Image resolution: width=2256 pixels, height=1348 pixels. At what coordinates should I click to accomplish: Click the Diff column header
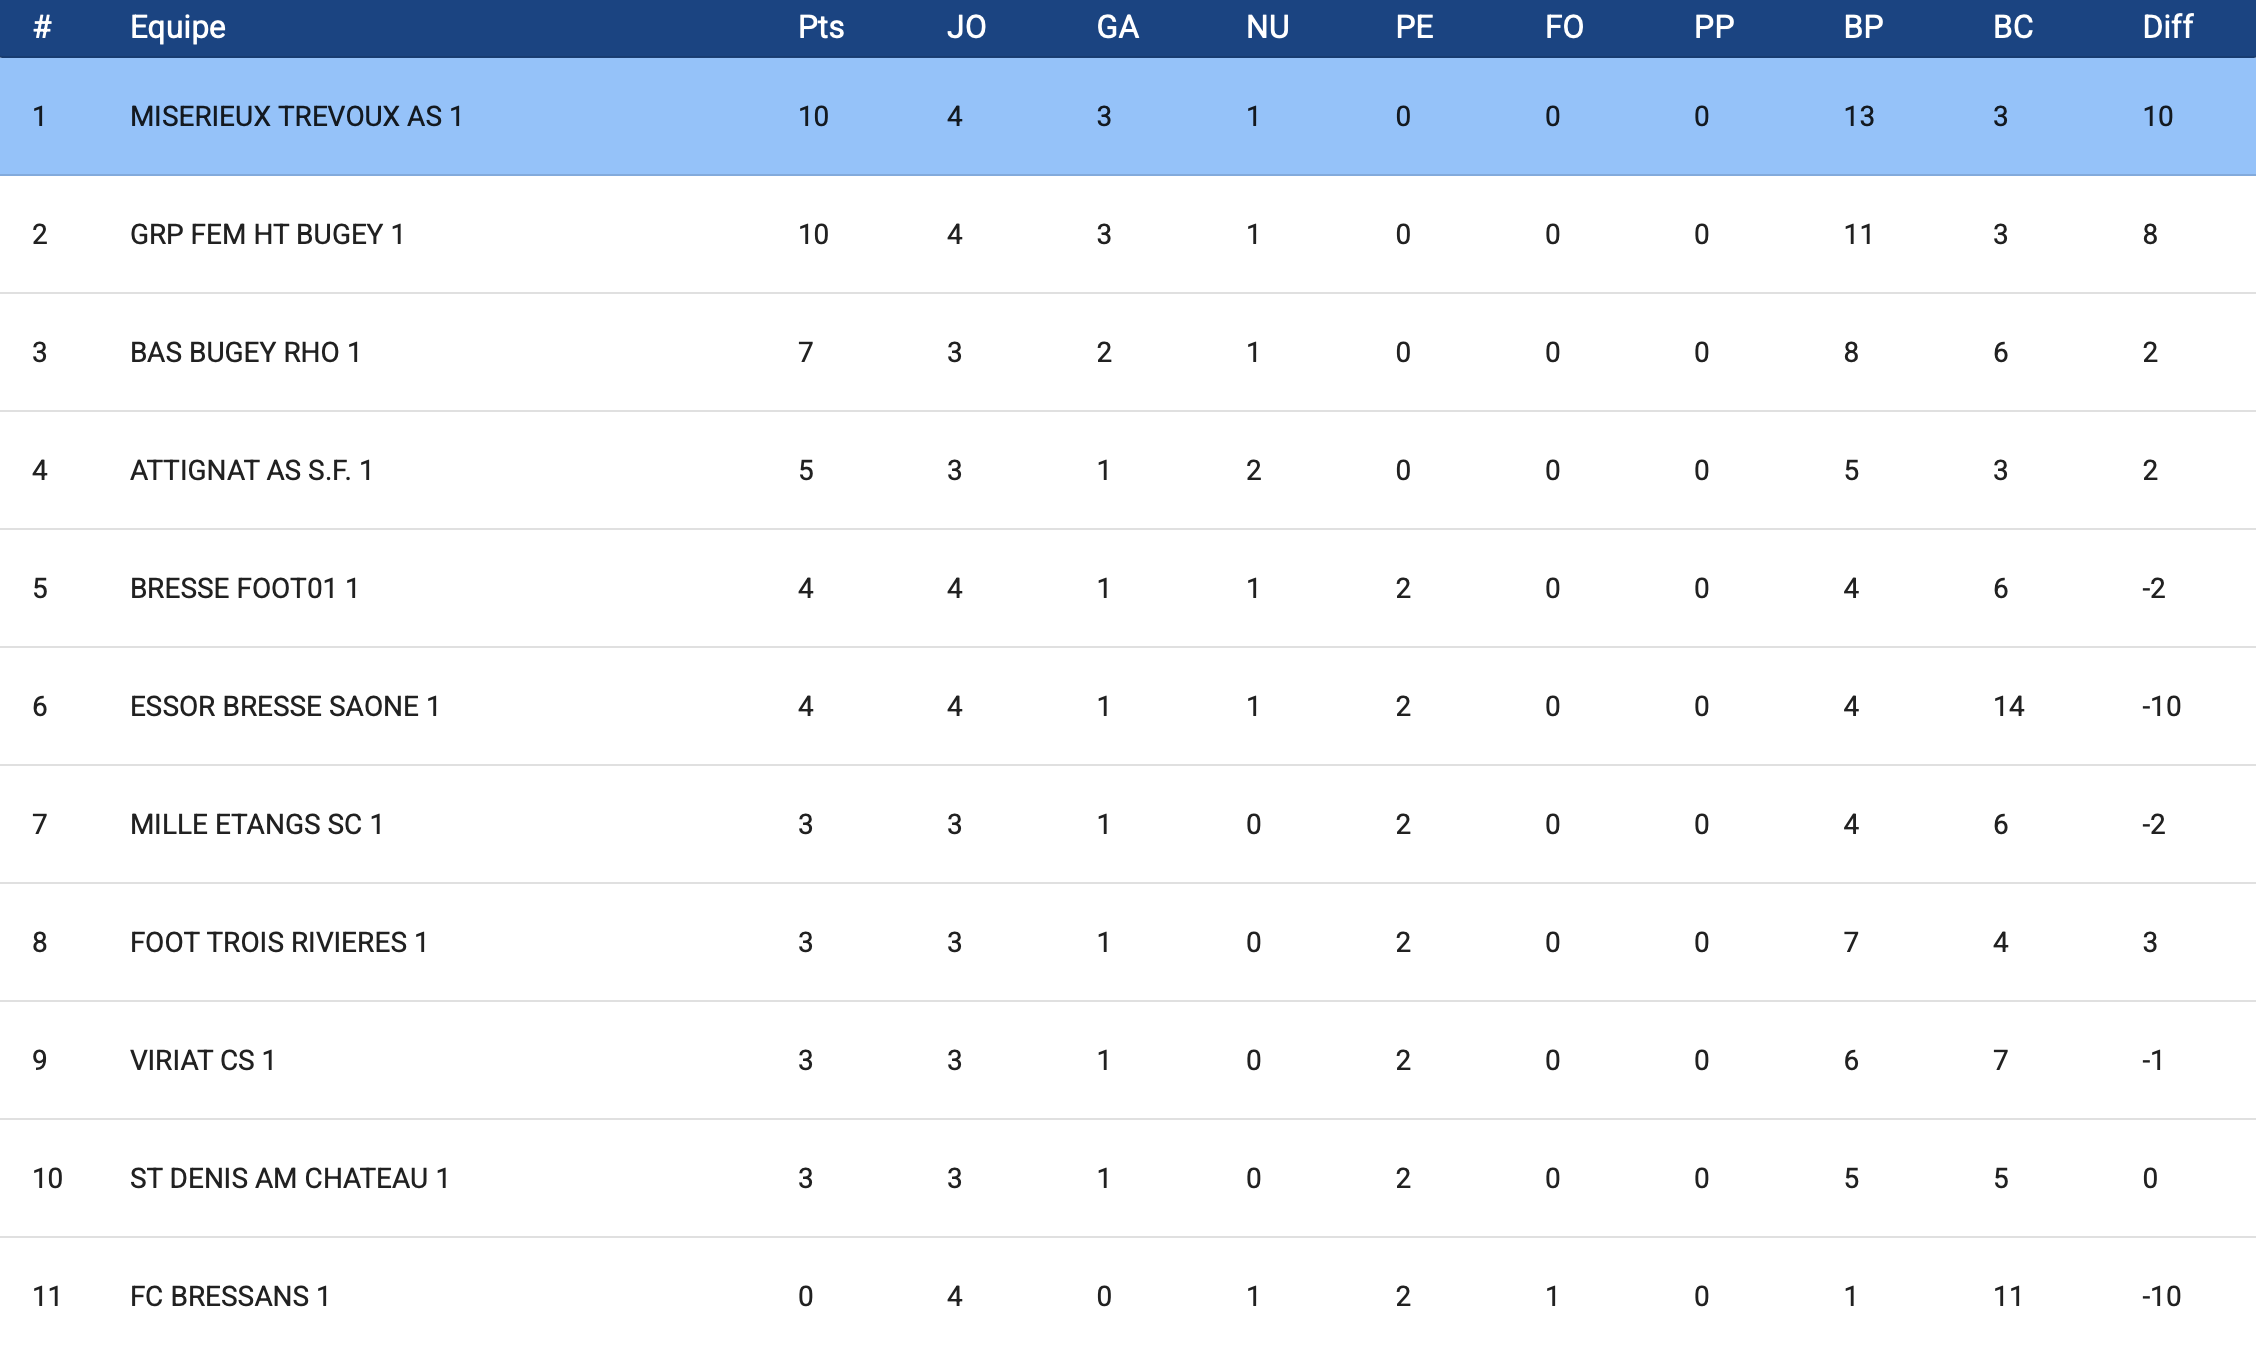pyautogui.click(x=2167, y=27)
